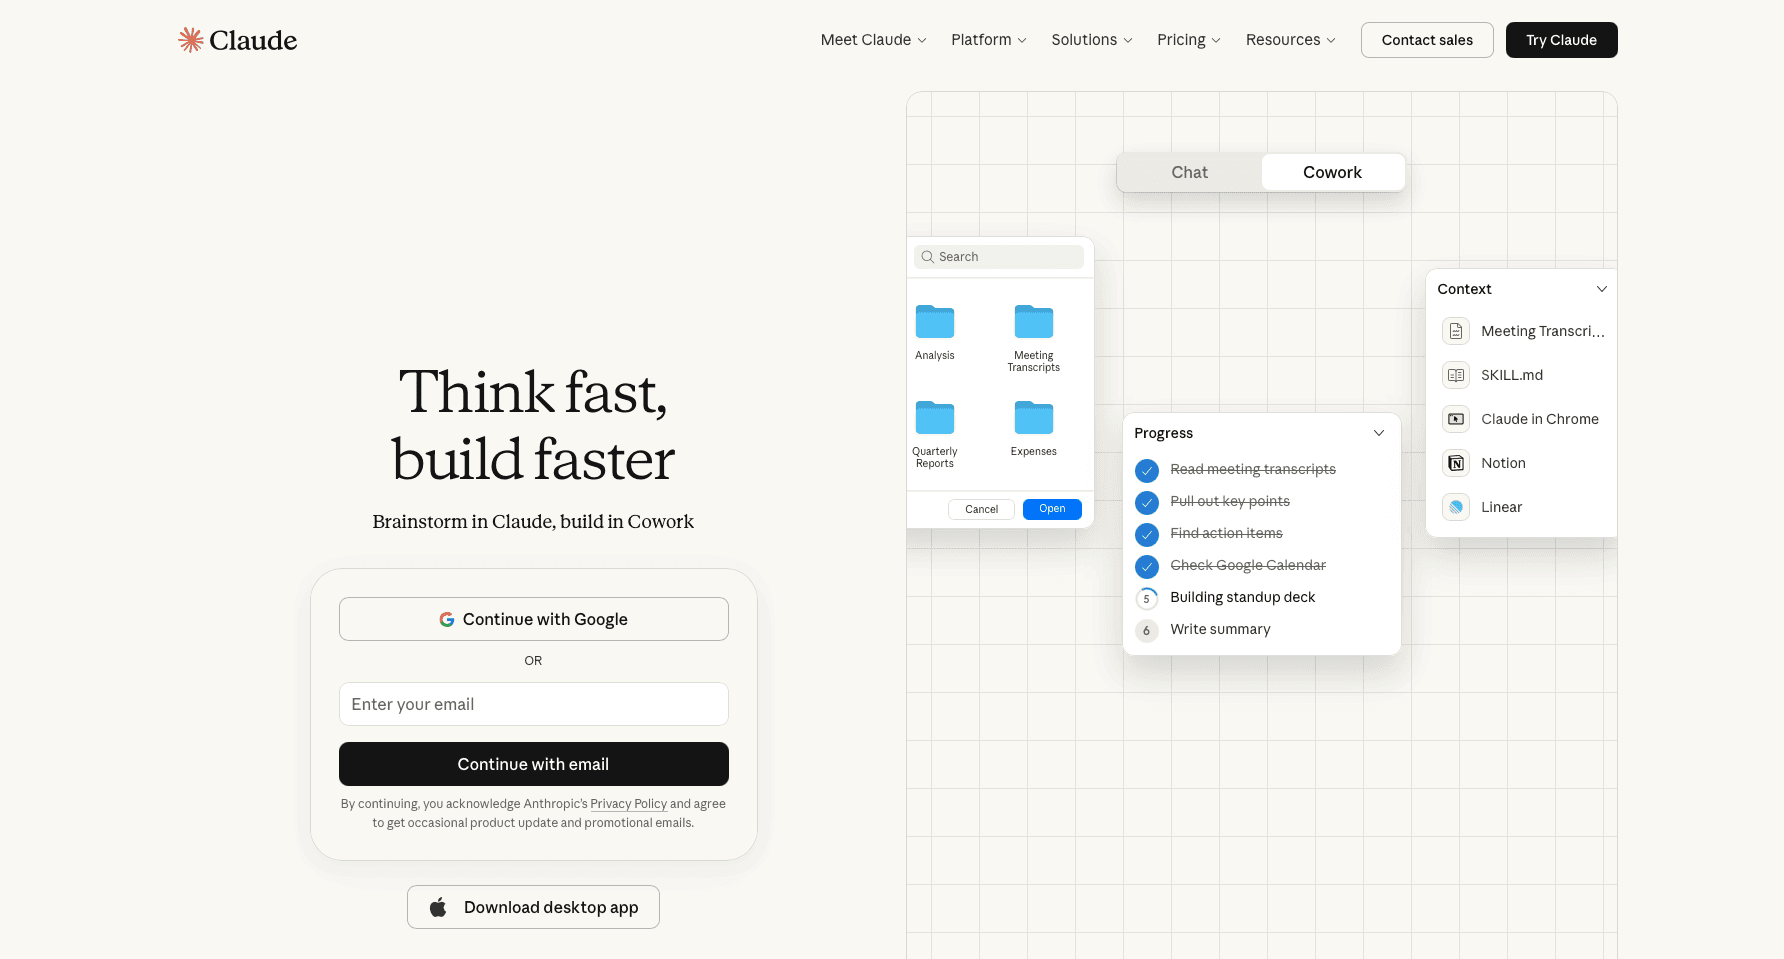The height and width of the screenshot is (959, 1784).
Task: Click the 'Notion' context label
Action: (x=1503, y=463)
